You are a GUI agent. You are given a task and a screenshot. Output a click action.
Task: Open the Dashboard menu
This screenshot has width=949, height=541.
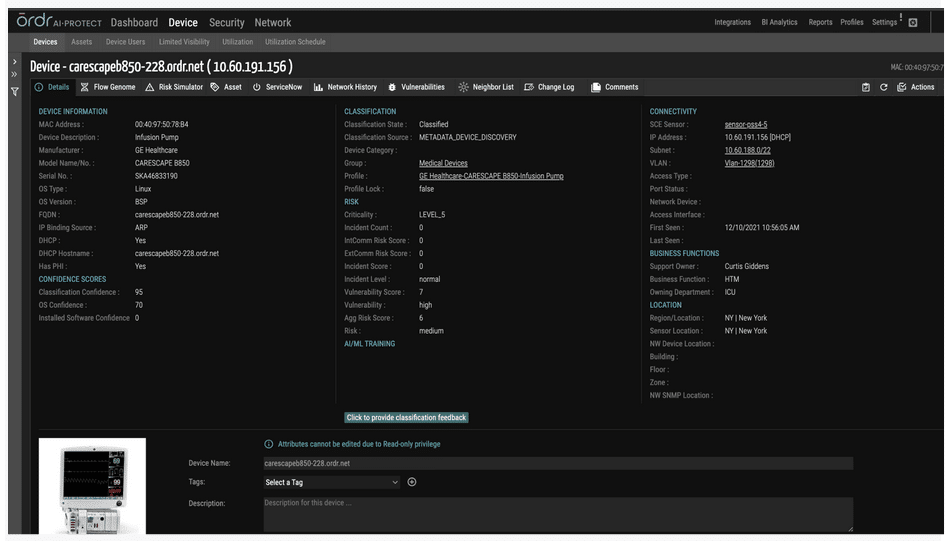pyautogui.click(x=134, y=22)
